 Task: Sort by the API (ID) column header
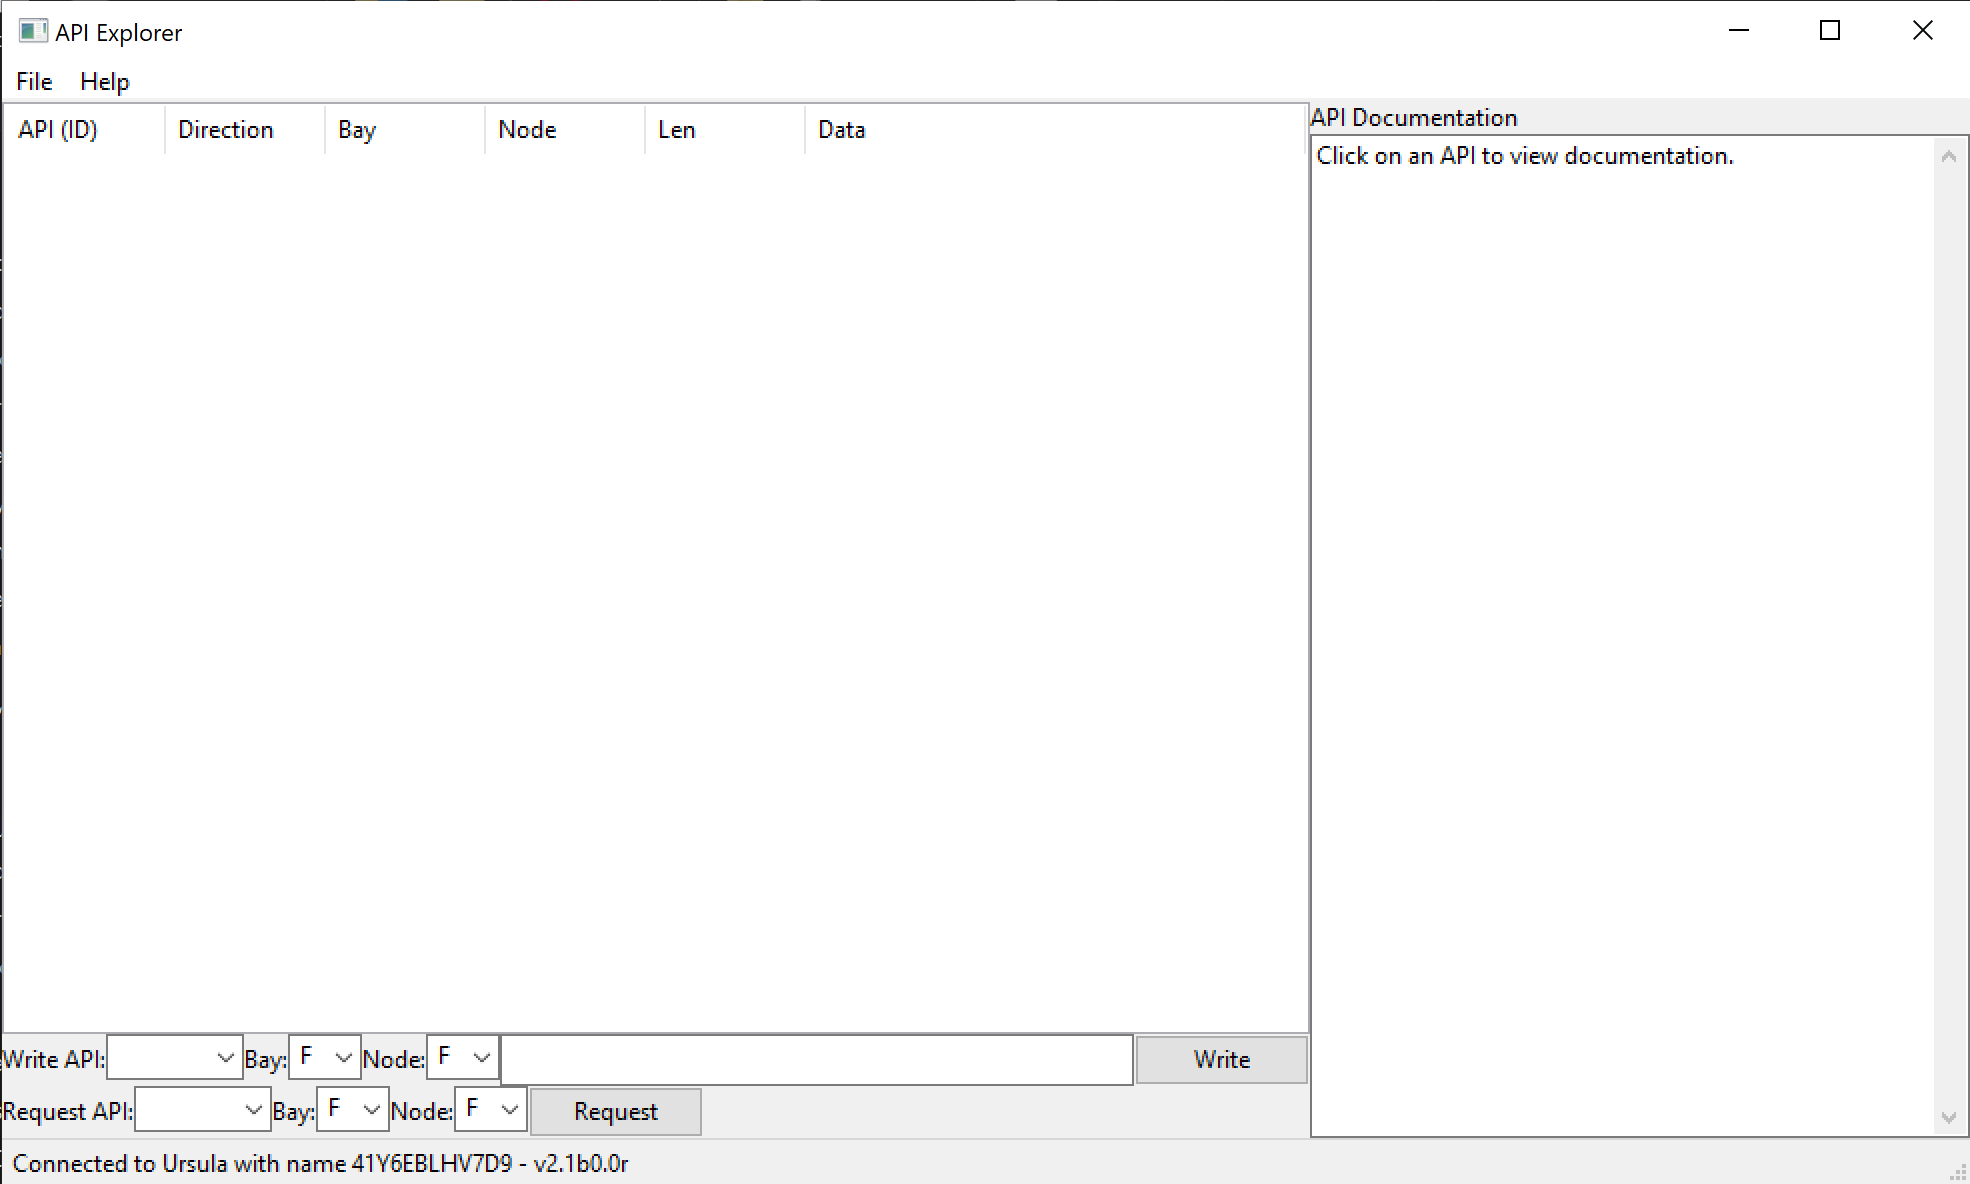(58, 129)
